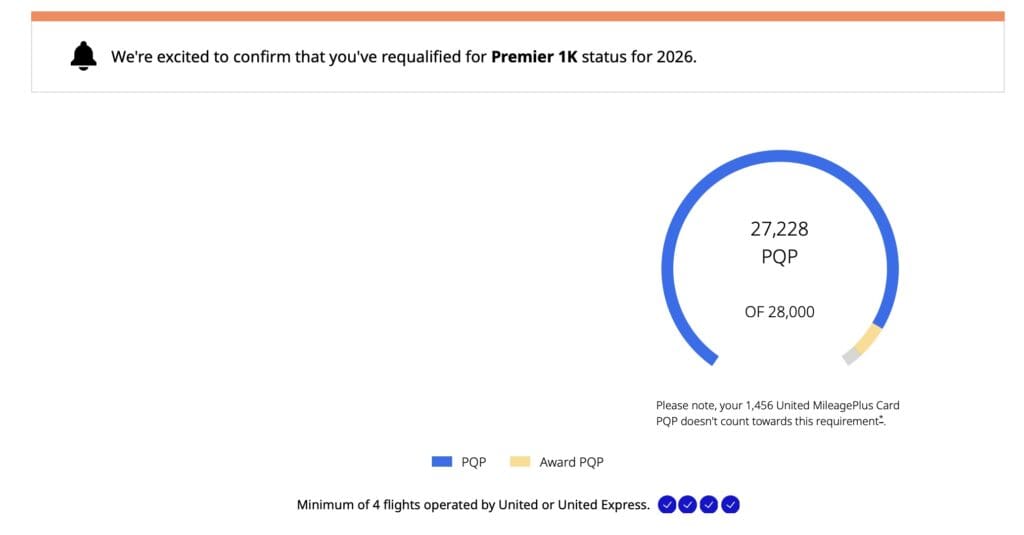This screenshot has height=535, width=1024.
Task: Click the MileagePlus Card PQP note
Action: pyautogui.click(x=770, y=413)
